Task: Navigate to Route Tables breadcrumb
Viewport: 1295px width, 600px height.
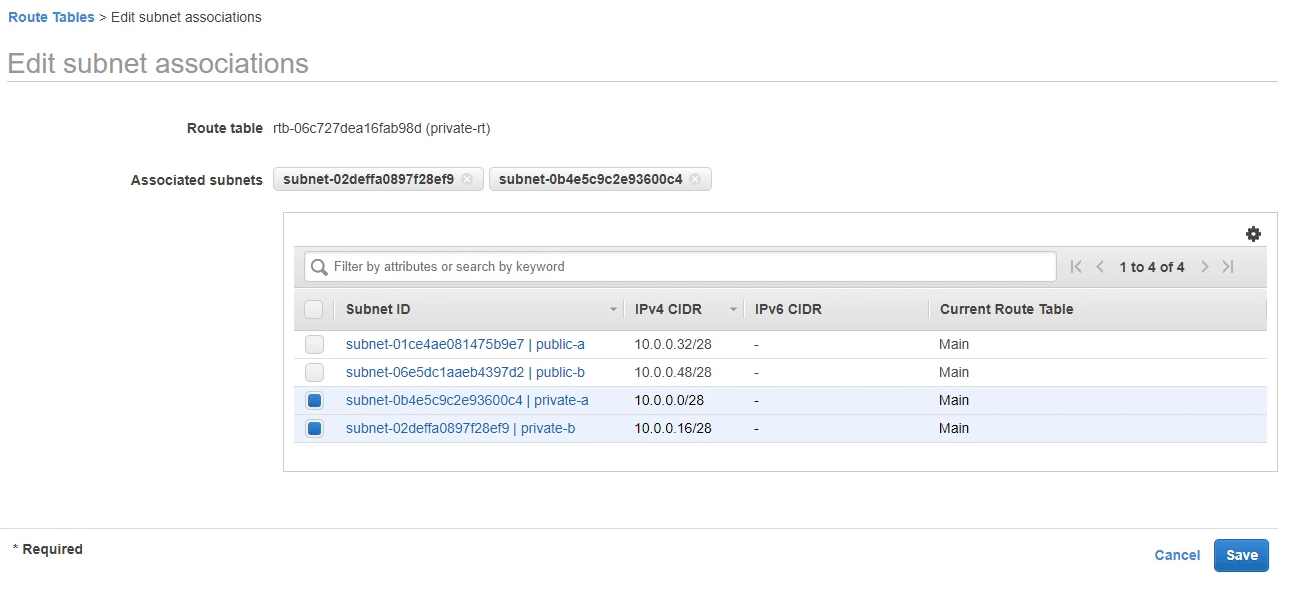Action: [51, 17]
